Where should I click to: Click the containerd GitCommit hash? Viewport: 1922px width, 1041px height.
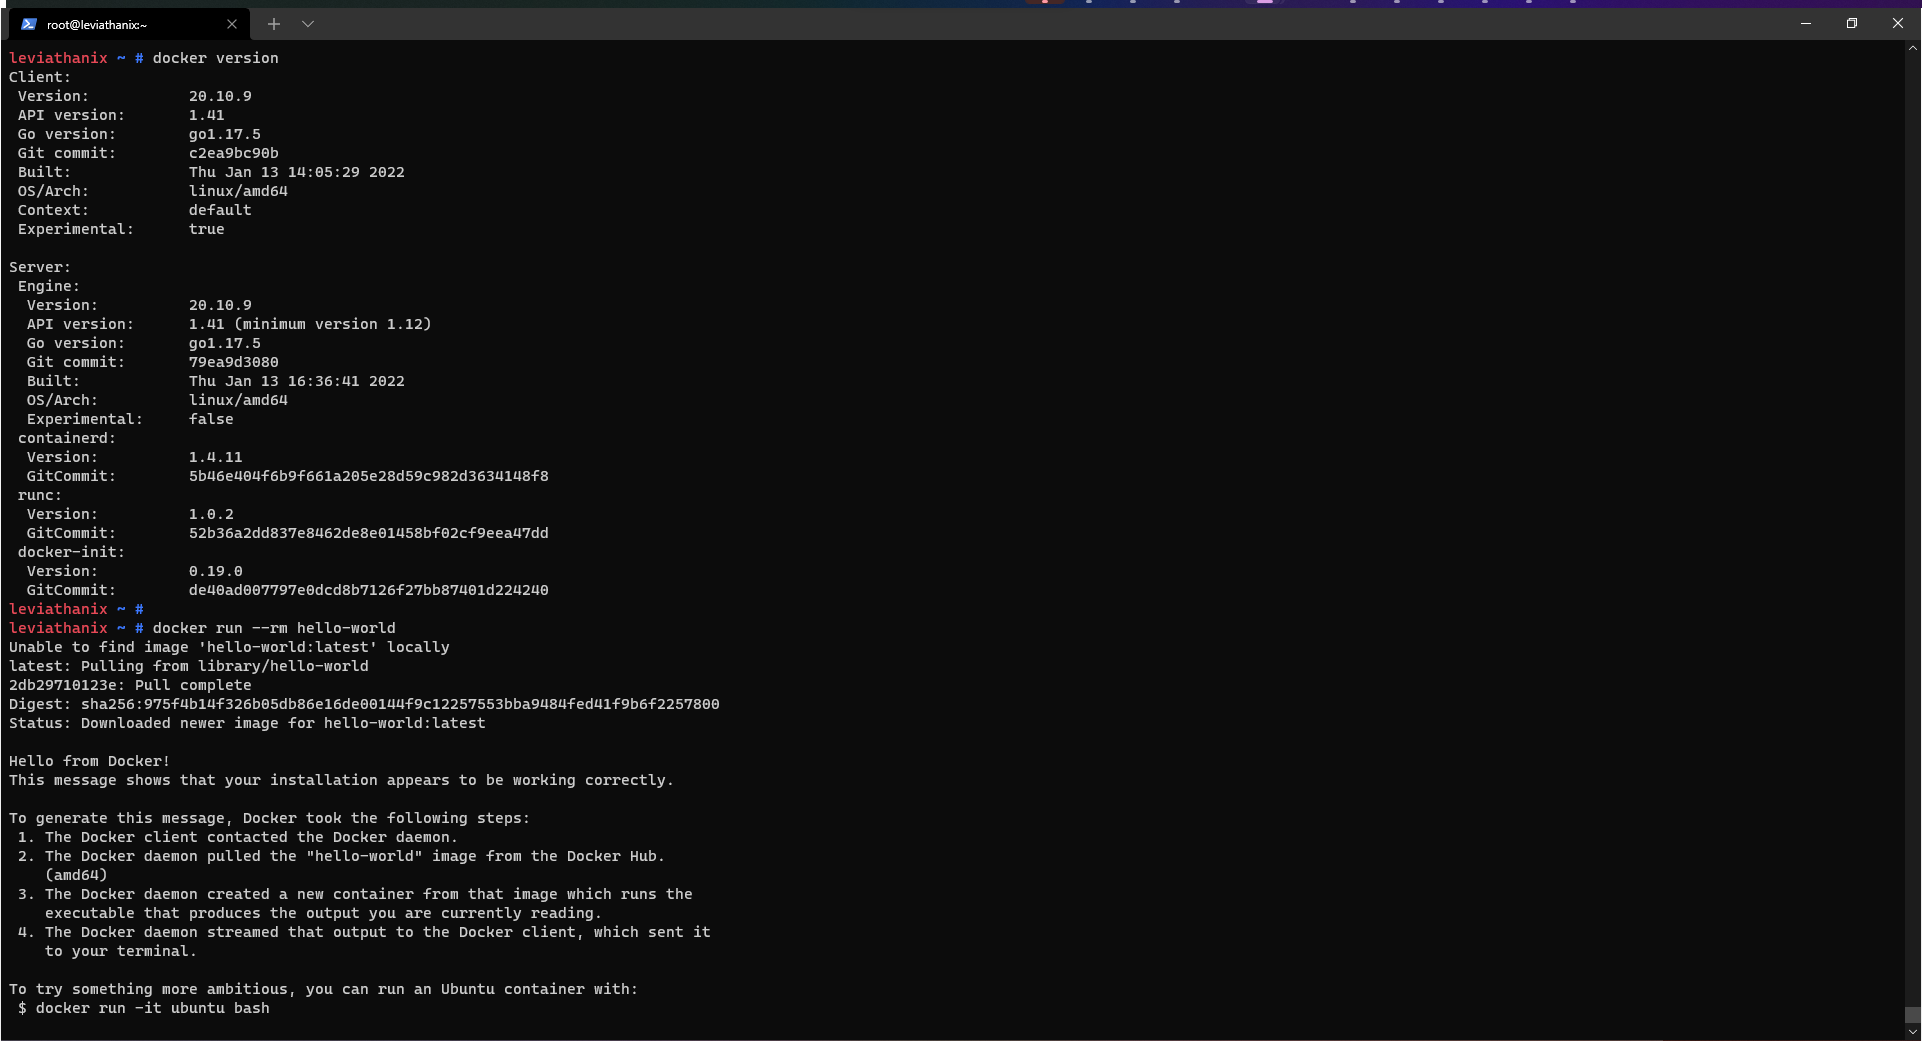(368, 476)
